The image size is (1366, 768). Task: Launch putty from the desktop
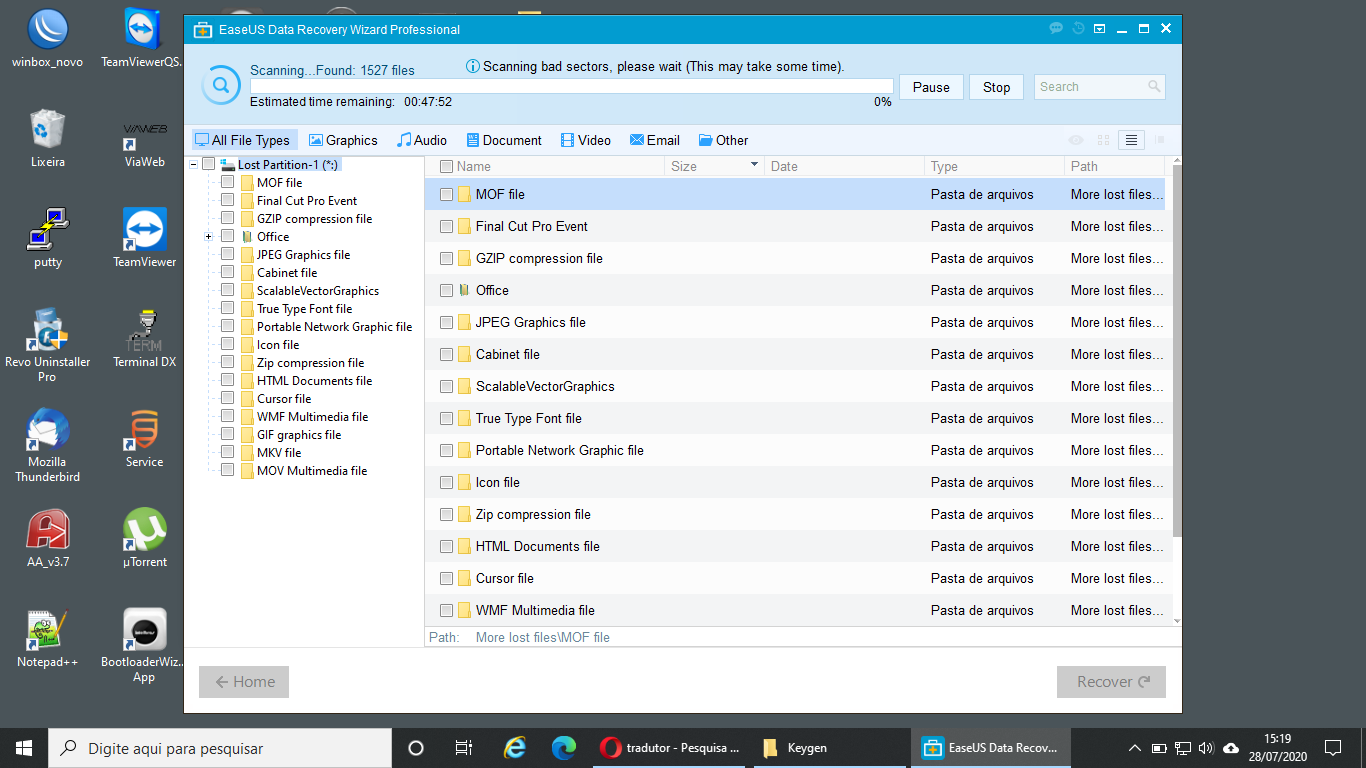[47, 239]
